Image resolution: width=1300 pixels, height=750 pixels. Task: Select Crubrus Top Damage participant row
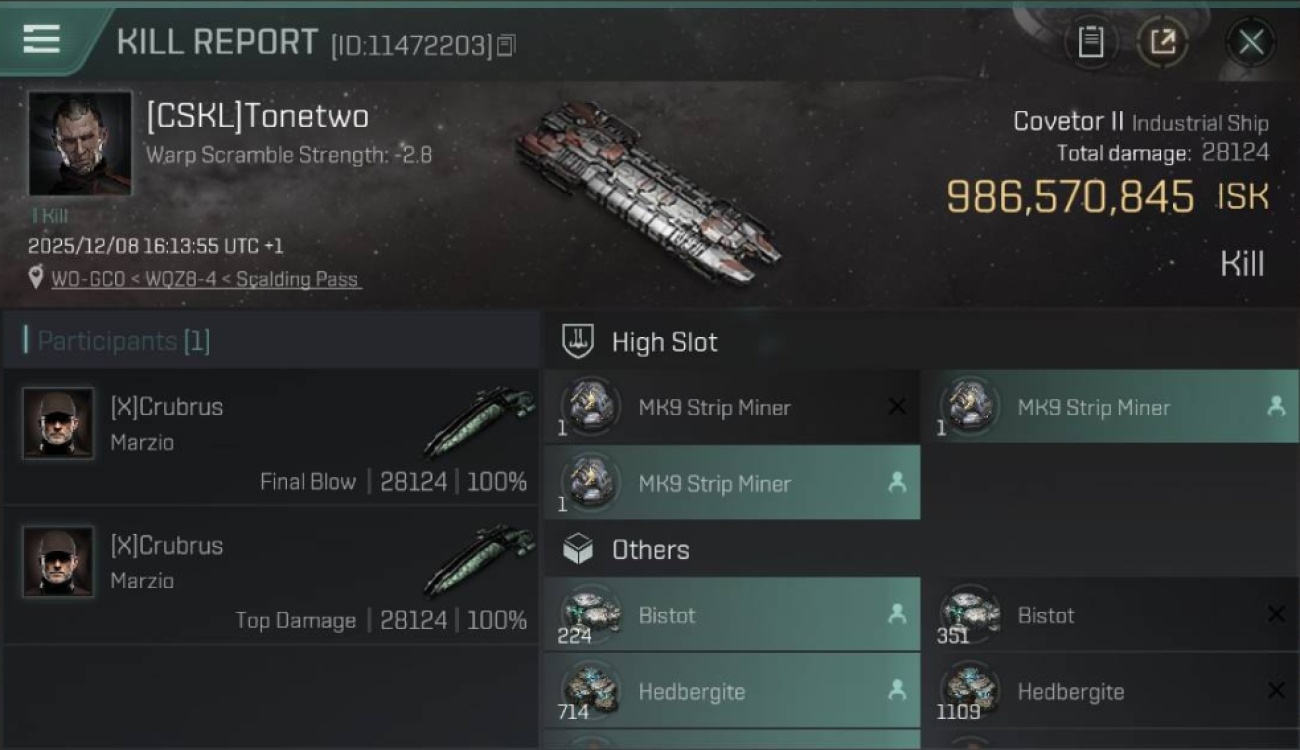(x=272, y=575)
